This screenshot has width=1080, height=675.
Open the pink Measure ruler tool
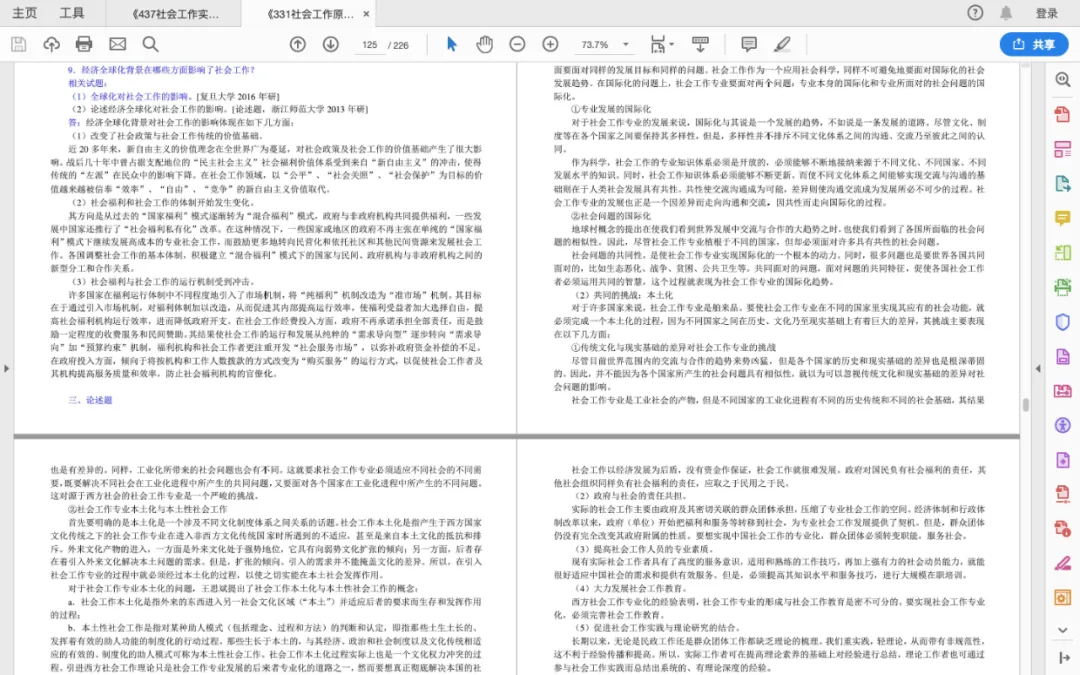(1063, 391)
